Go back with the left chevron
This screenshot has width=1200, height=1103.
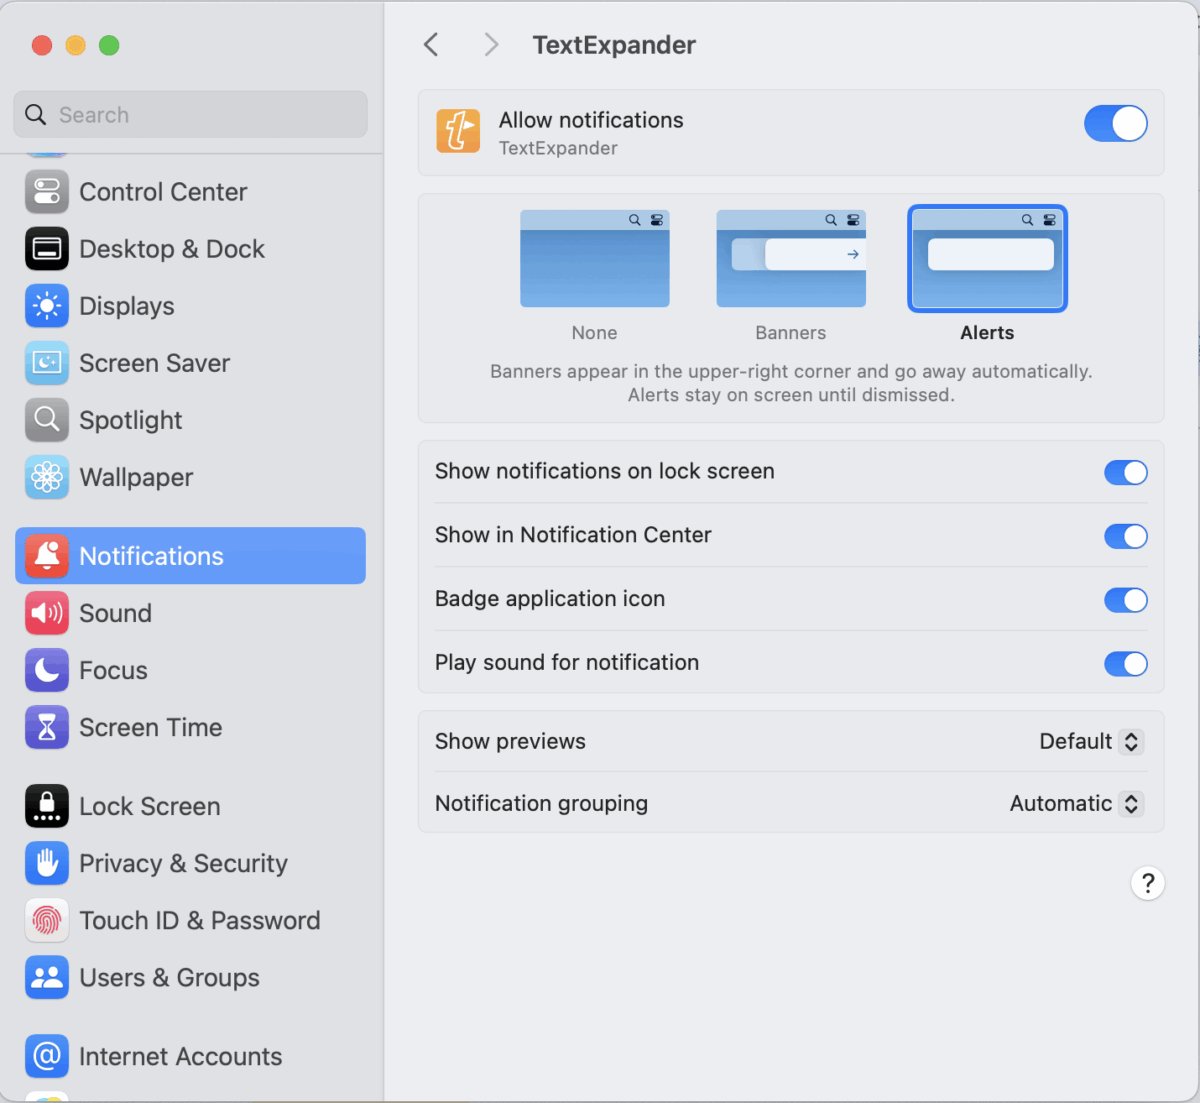click(432, 45)
